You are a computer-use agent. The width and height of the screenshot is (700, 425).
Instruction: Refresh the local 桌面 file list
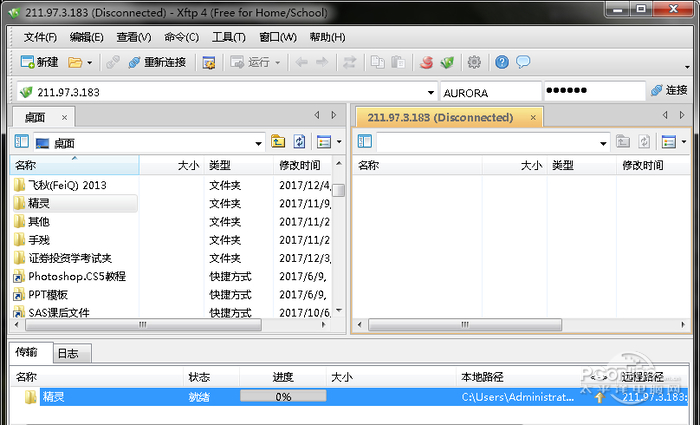pyautogui.click(x=299, y=142)
